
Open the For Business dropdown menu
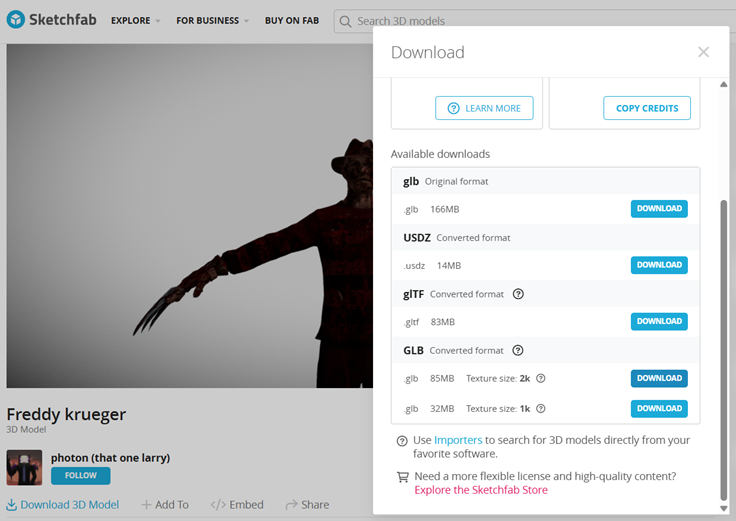[212, 21]
